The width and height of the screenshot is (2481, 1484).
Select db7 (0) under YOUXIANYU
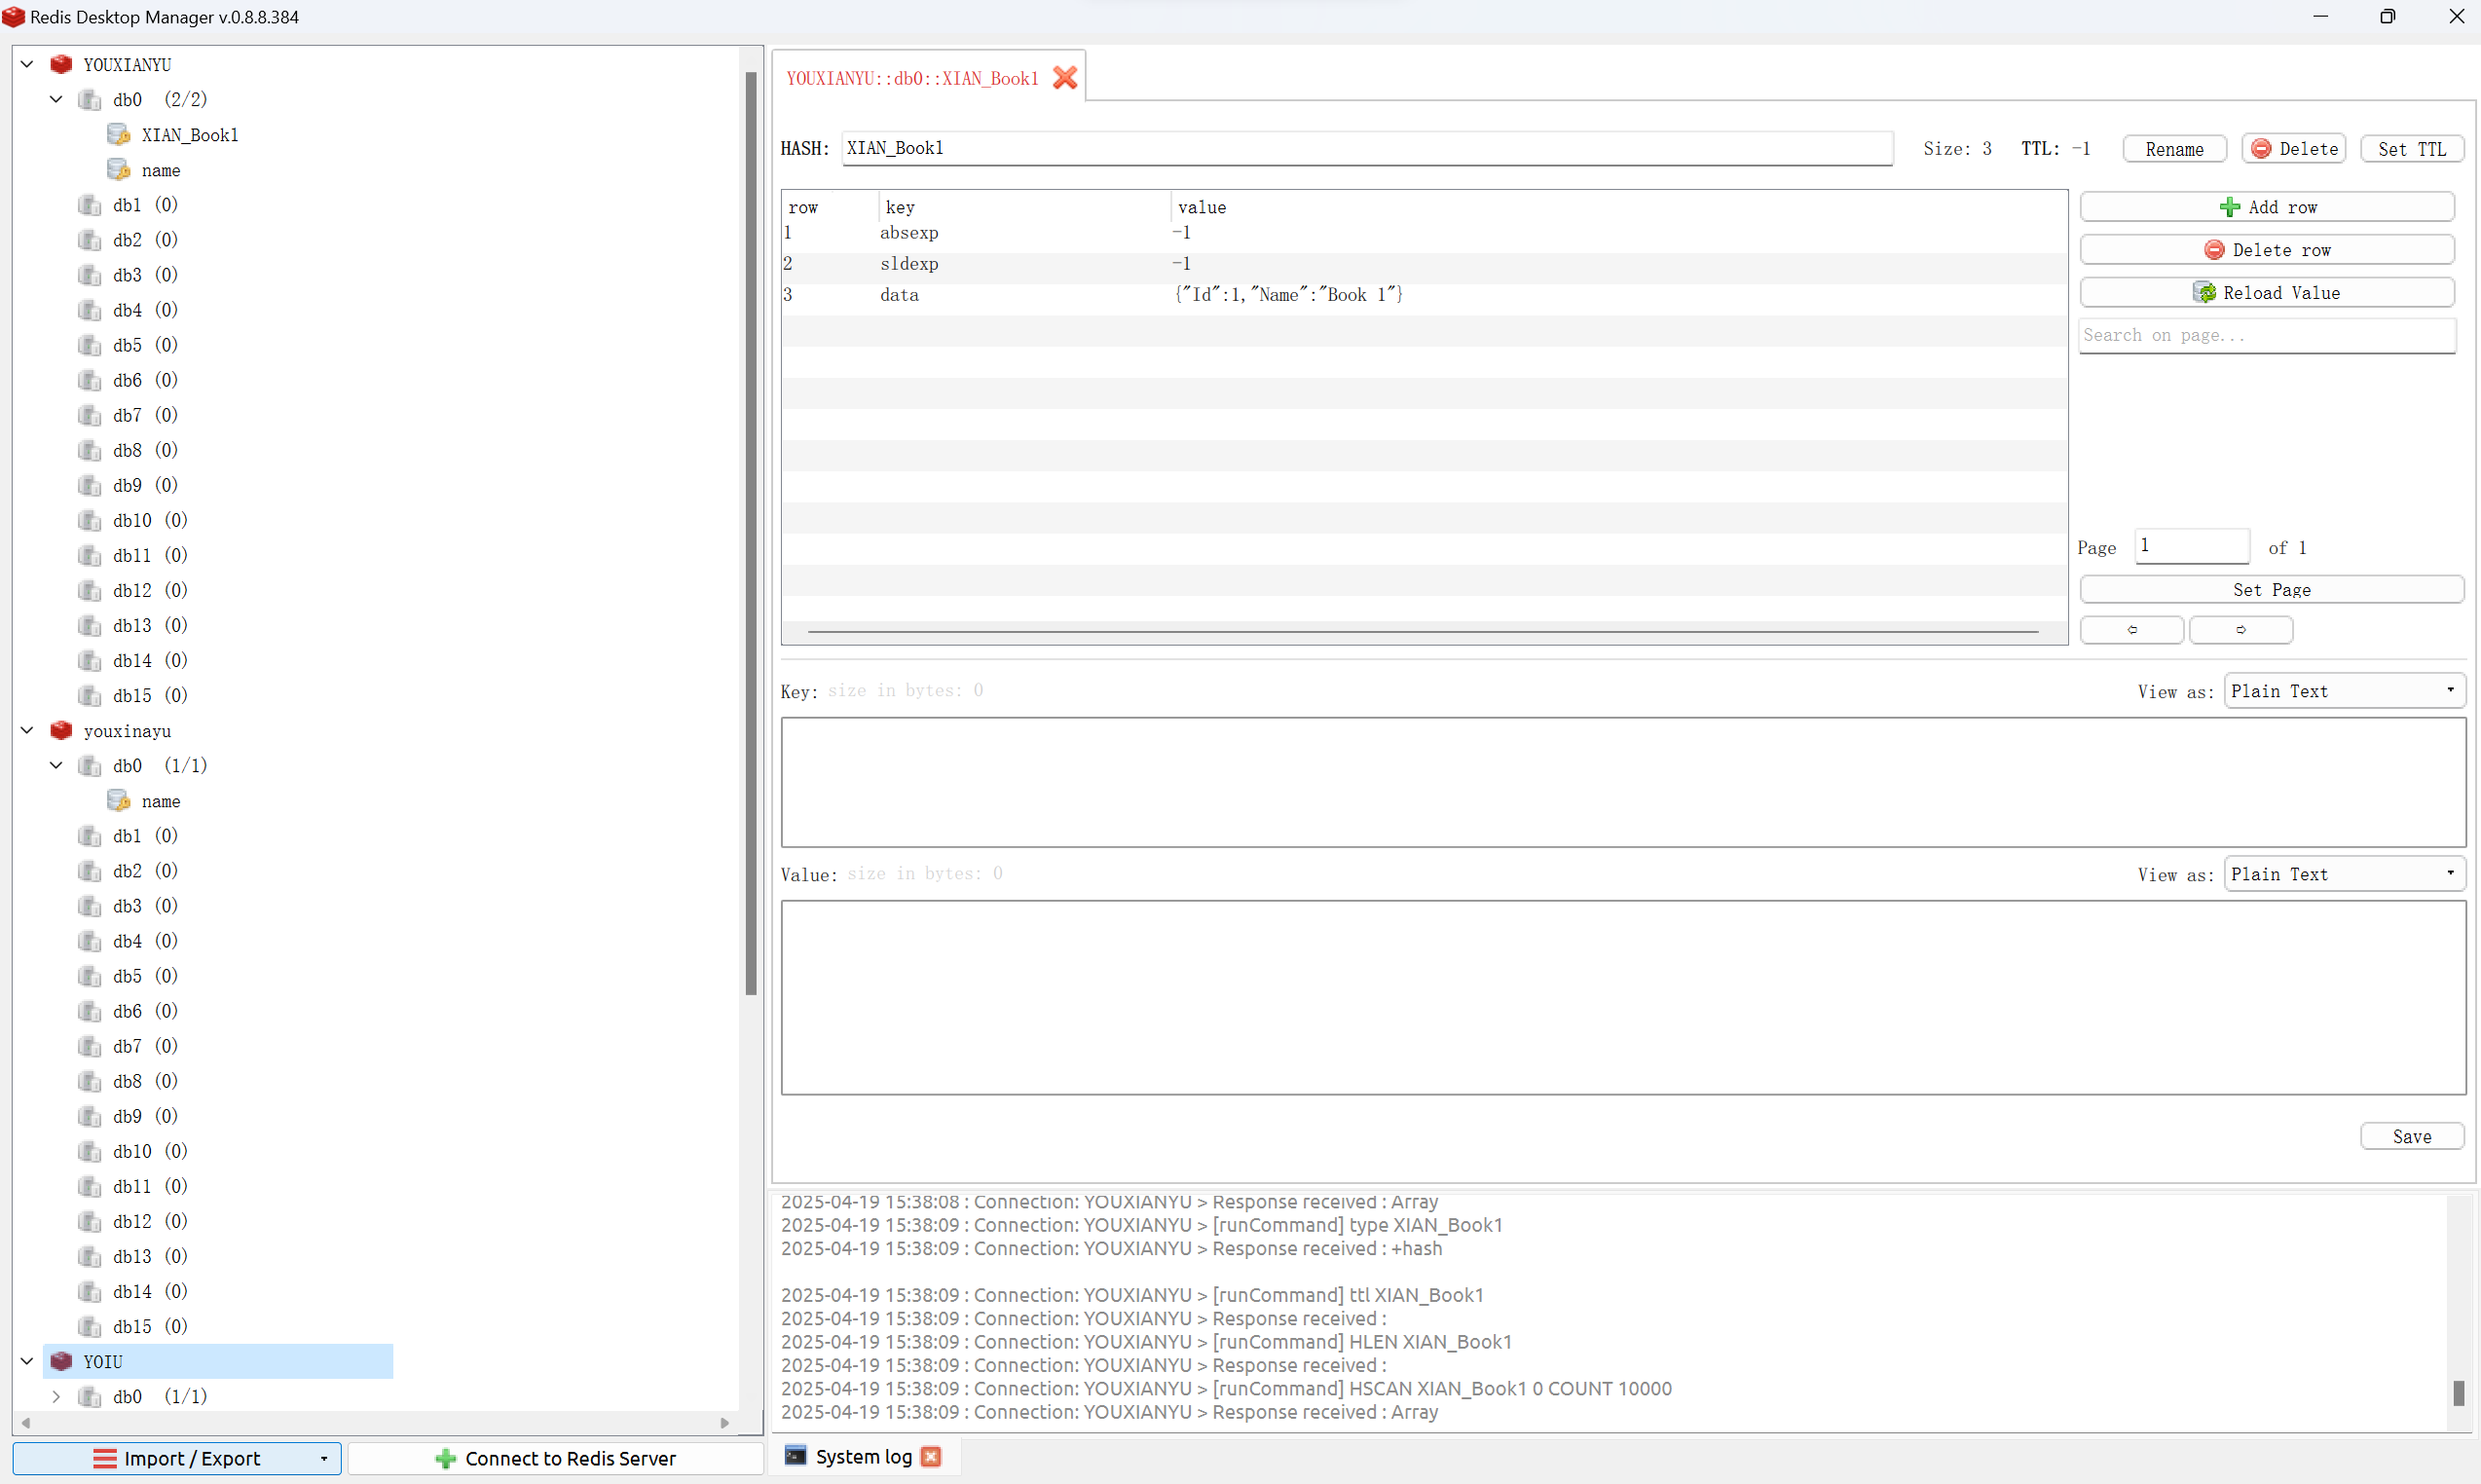pos(145,414)
